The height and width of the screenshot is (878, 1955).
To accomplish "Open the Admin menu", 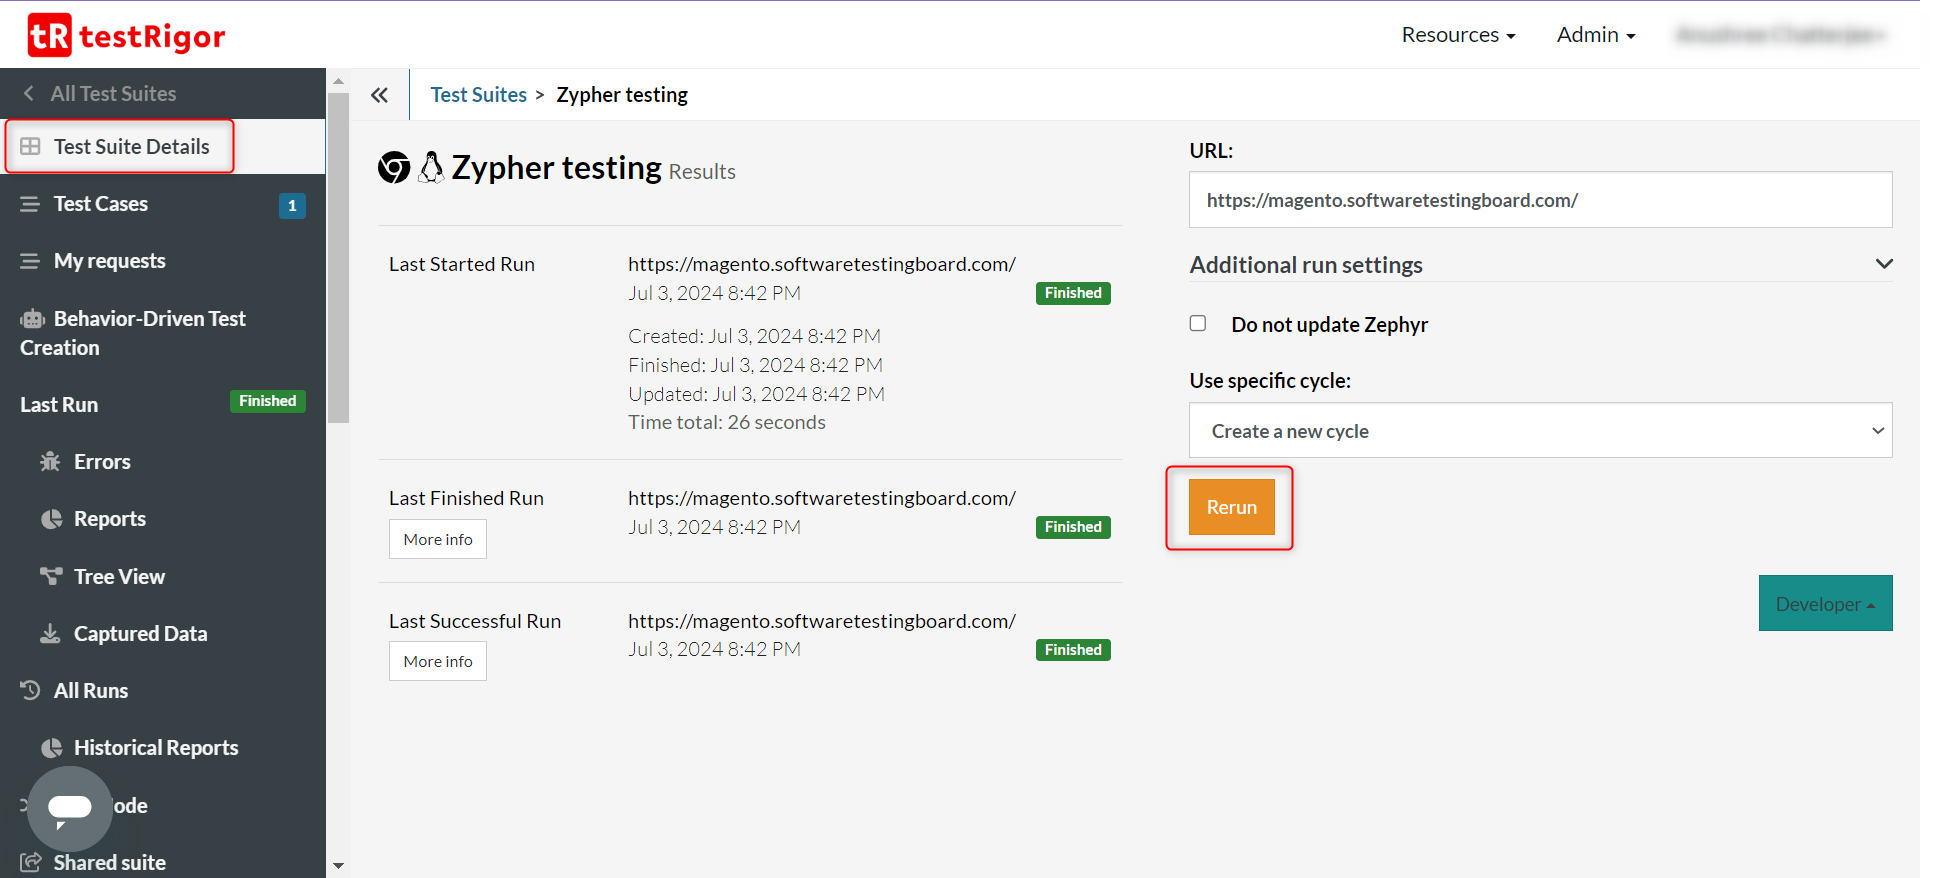I will coord(1595,35).
